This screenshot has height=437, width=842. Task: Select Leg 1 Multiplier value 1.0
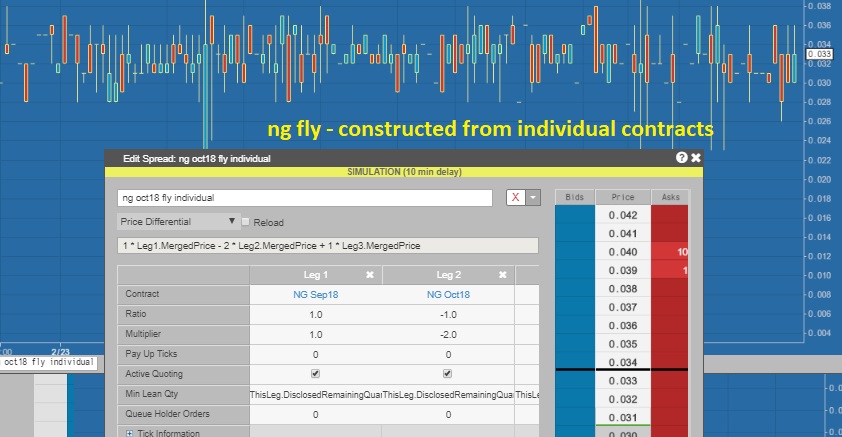point(315,334)
